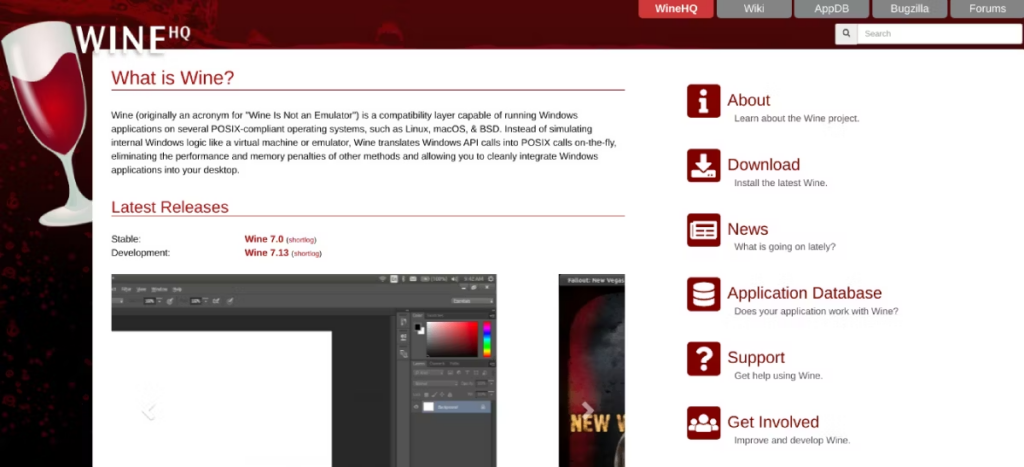The width and height of the screenshot is (1024, 467).
Task: Open shortlog link for Wine 7.13
Action: click(x=306, y=253)
